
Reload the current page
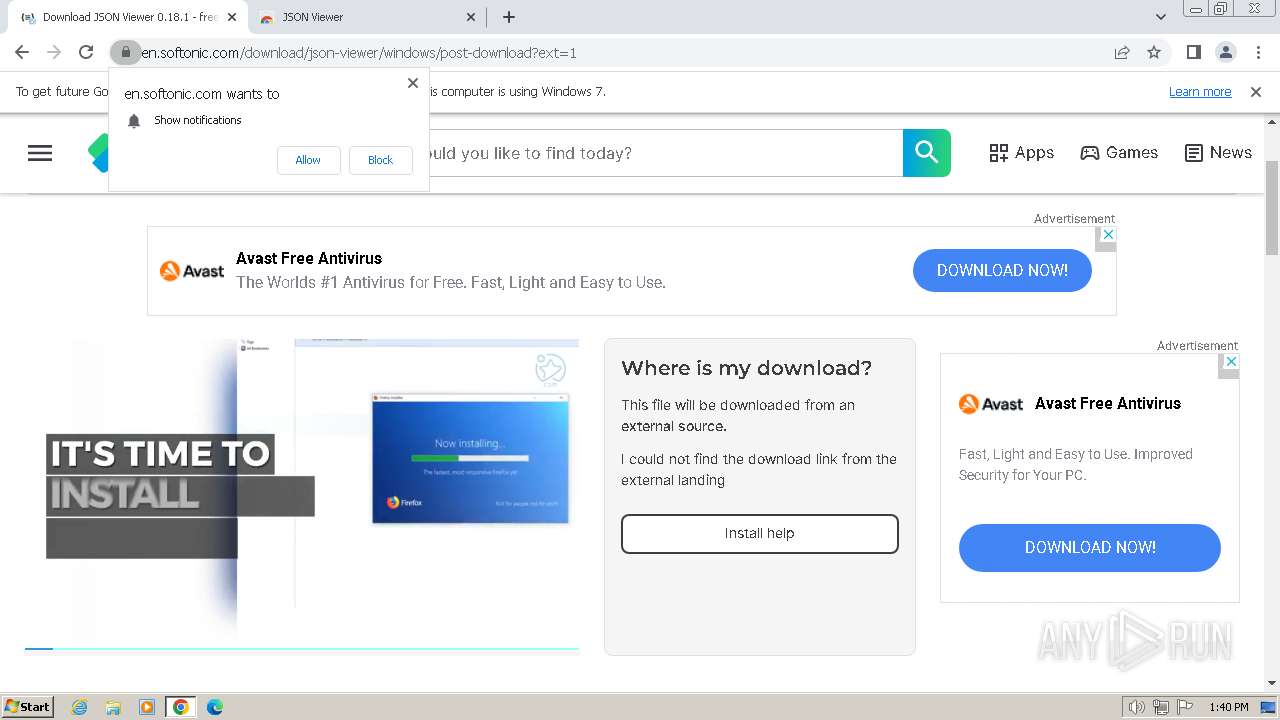click(86, 52)
